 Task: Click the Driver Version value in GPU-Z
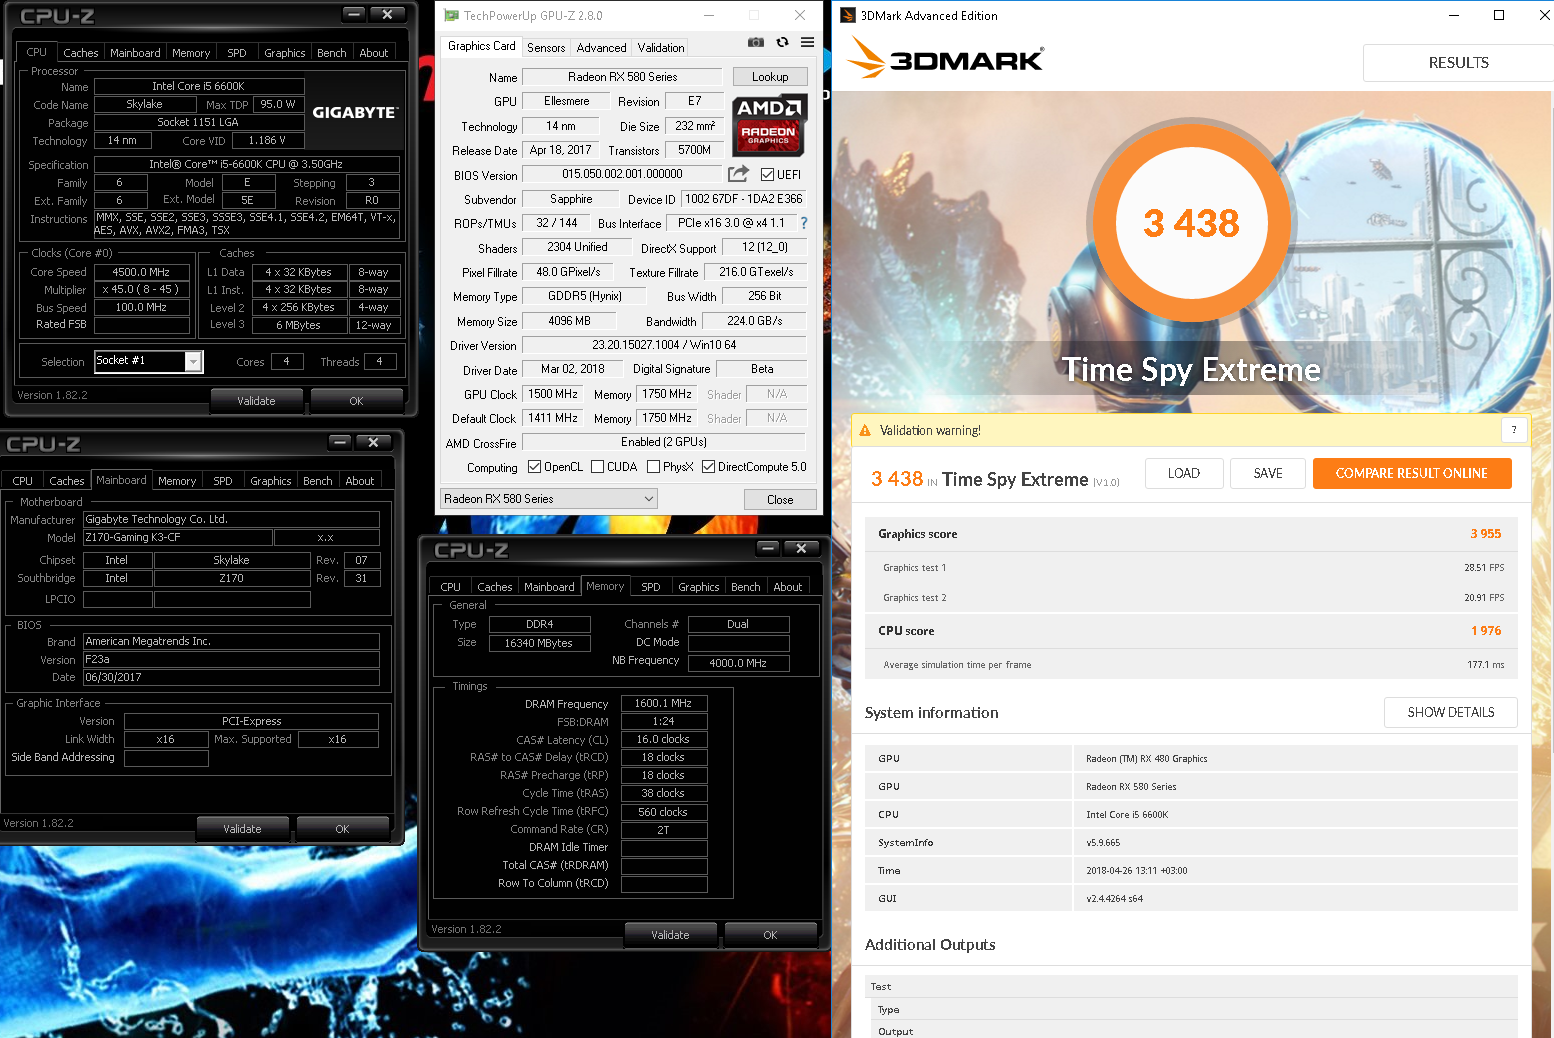[664, 345]
